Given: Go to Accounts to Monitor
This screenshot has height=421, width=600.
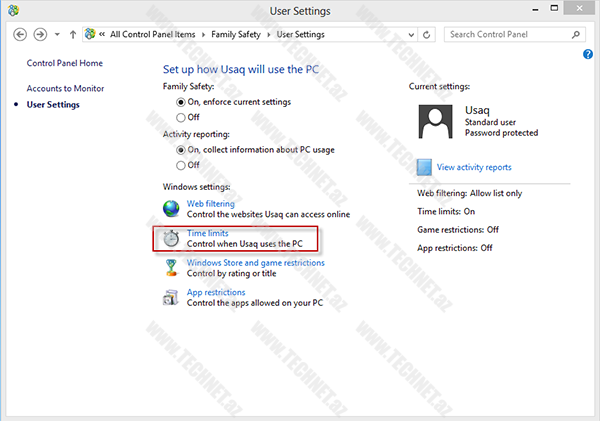Looking at the screenshot, I should pyautogui.click(x=65, y=88).
